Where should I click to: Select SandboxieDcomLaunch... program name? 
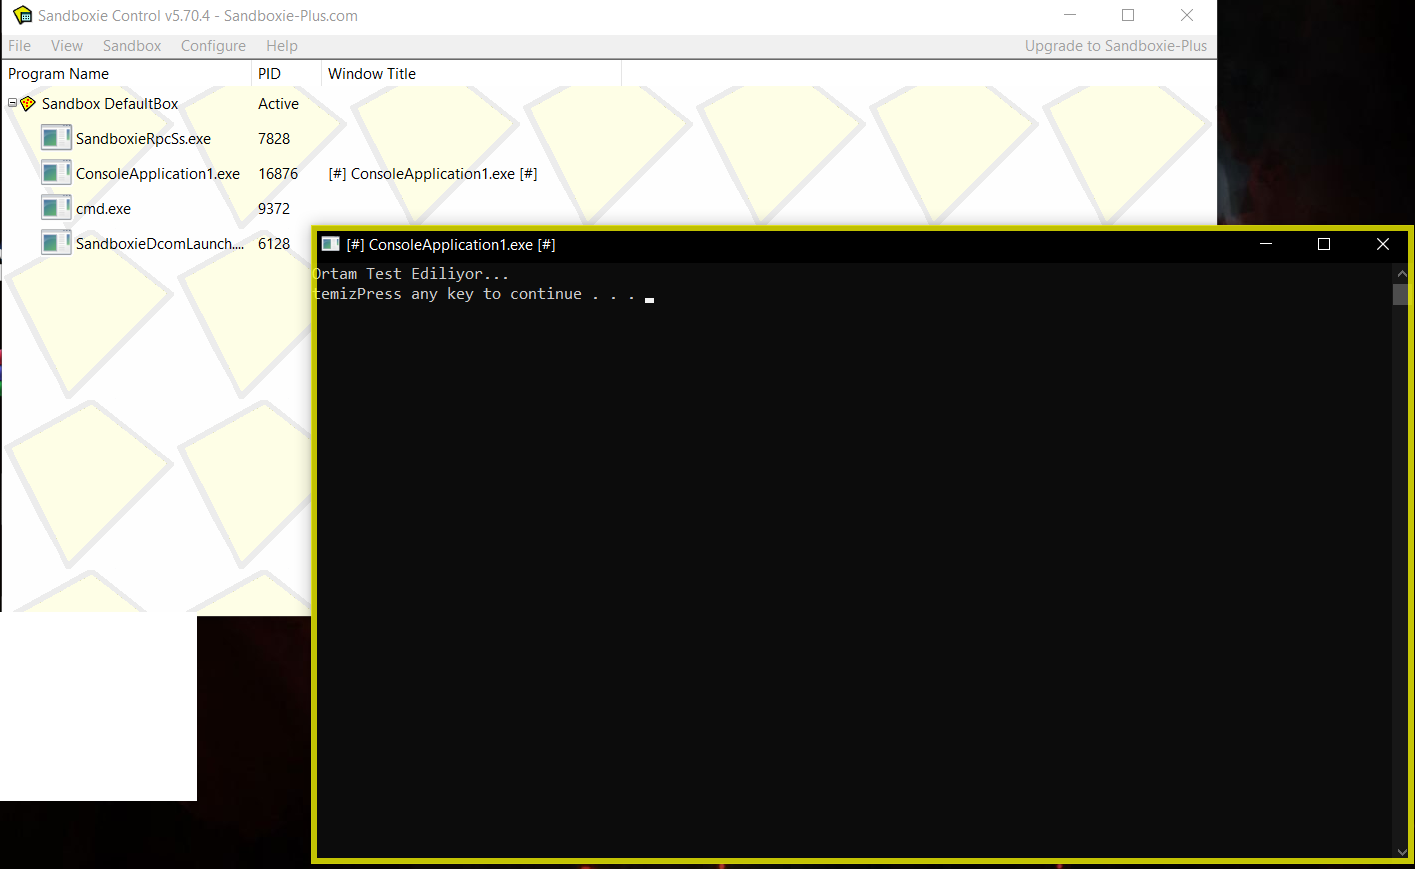160,244
